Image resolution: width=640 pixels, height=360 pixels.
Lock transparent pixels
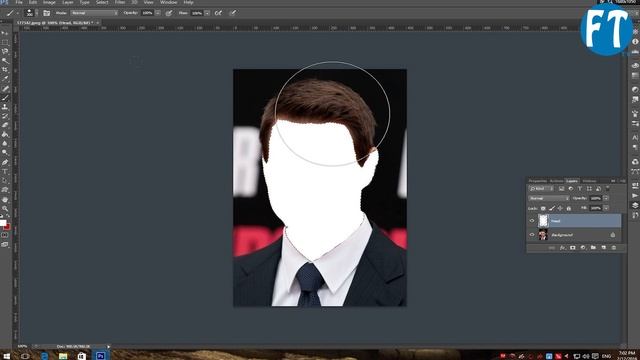(x=543, y=208)
